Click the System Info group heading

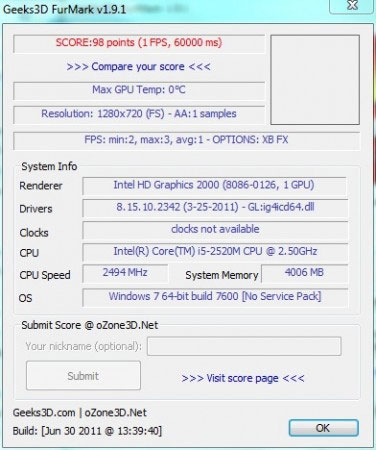[x=49, y=166]
